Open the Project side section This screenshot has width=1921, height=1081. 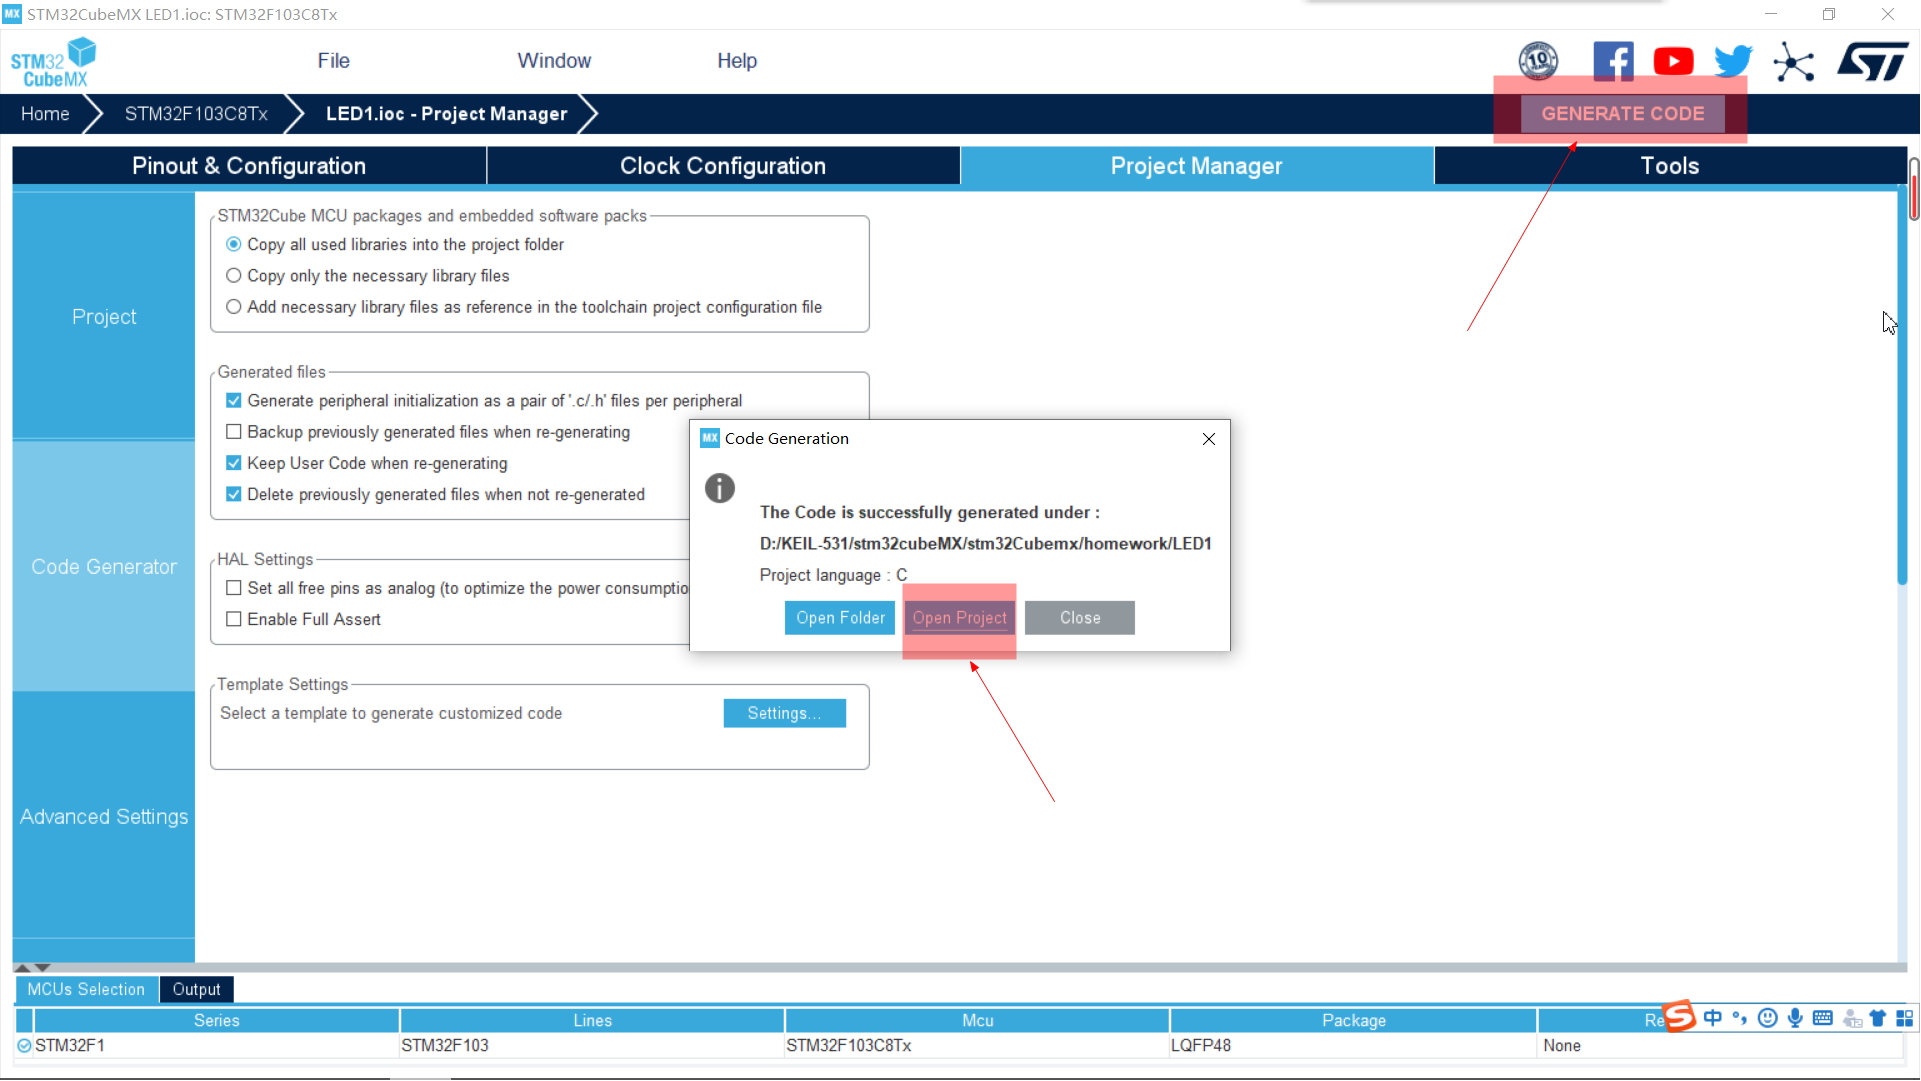coord(104,316)
